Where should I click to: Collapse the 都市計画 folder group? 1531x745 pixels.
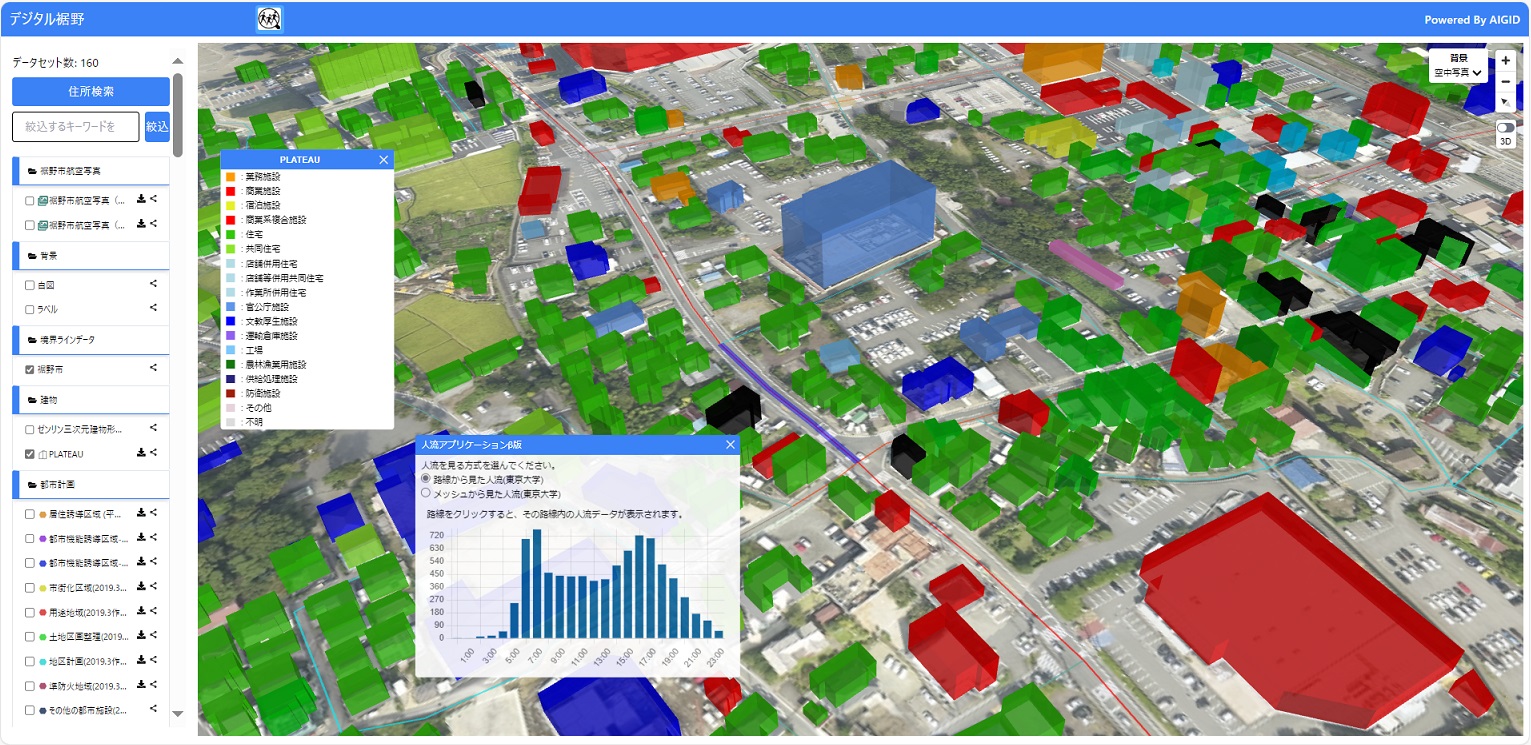(91, 485)
